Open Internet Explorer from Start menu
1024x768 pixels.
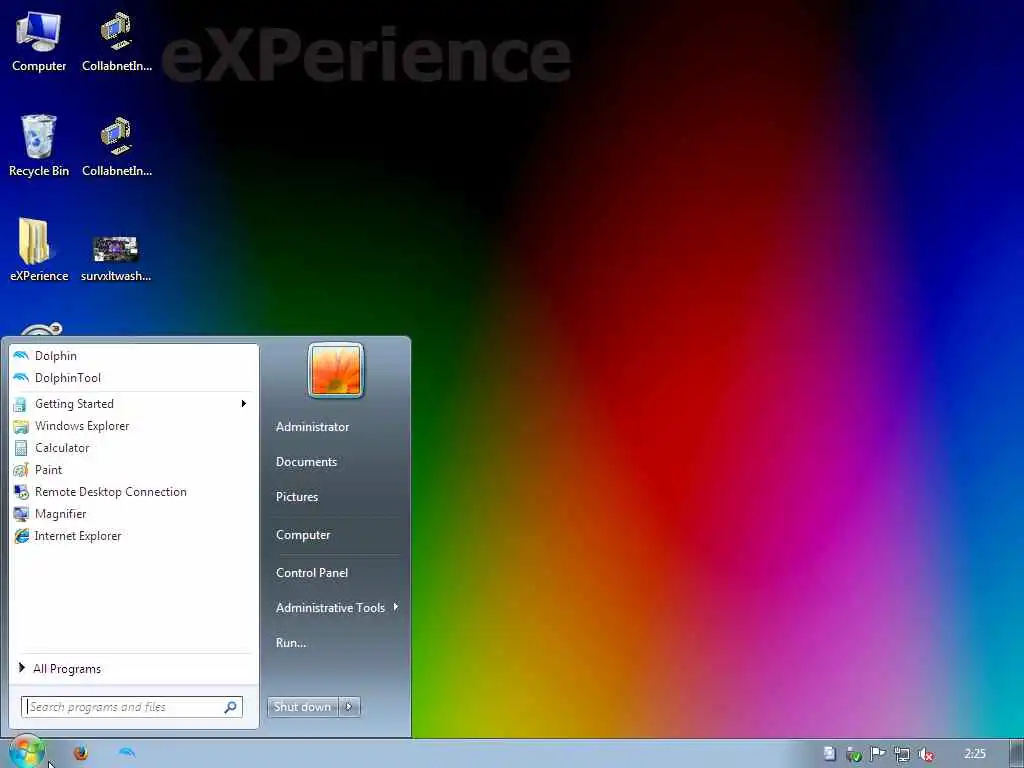pos(133,536)
